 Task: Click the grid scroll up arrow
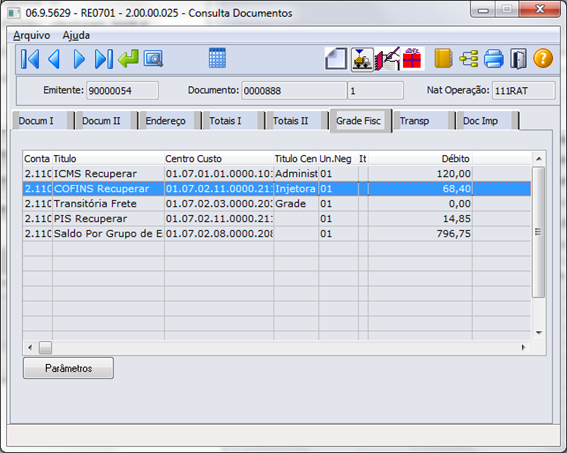[x=538, y=158]
